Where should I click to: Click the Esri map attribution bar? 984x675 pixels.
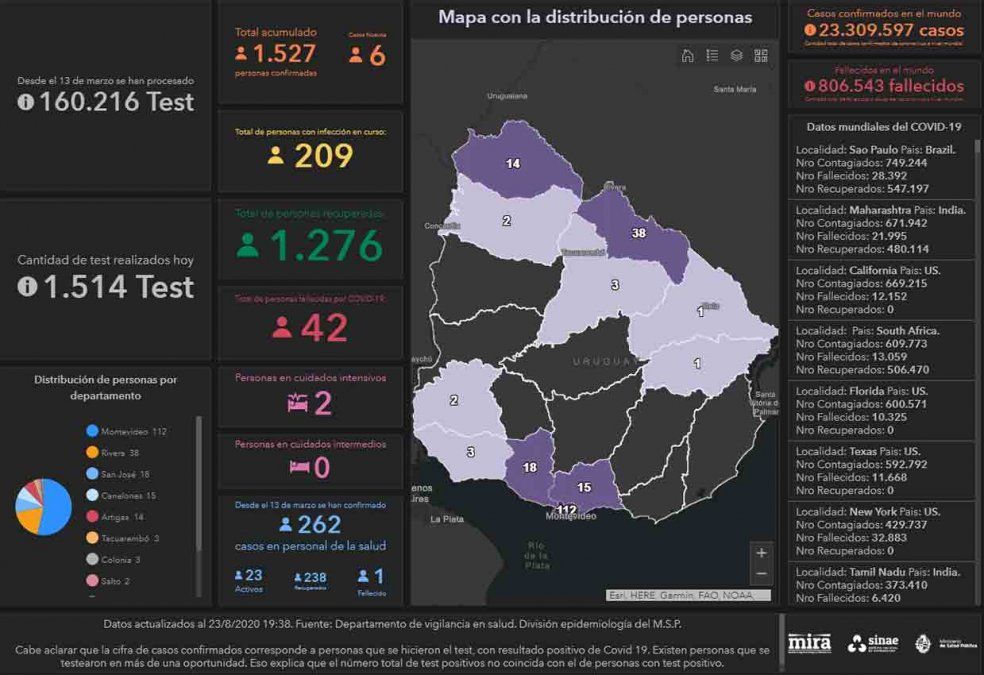point(689,596)
